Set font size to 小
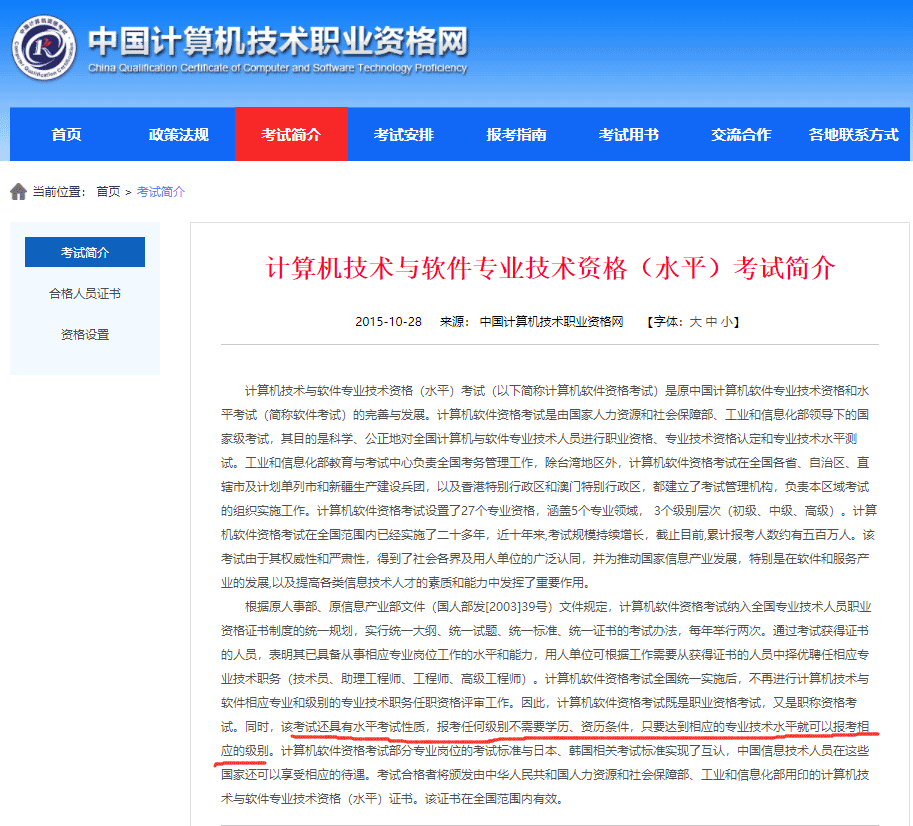The height and width of the screenshot is (826, 913). pos(727,322)
